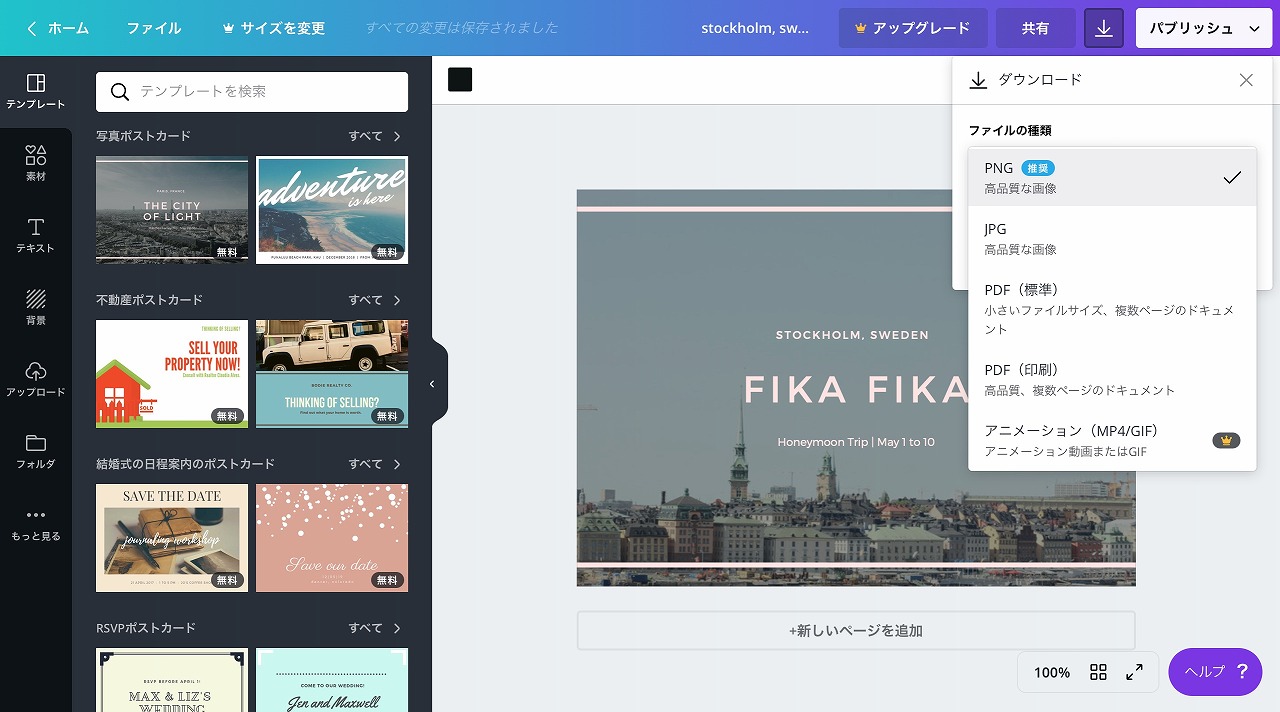Image resolution: width=1280 pixels, height=712 pixels.
Task: Click the download arrow icon in top bar
Action: point(1104,28)
